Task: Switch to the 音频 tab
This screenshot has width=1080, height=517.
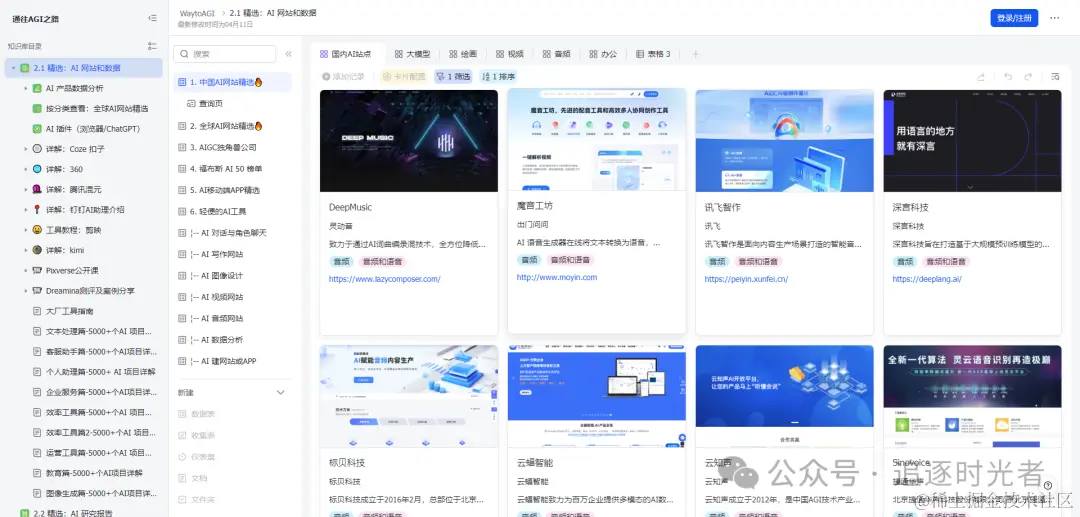Action: (x=556, y=54)
